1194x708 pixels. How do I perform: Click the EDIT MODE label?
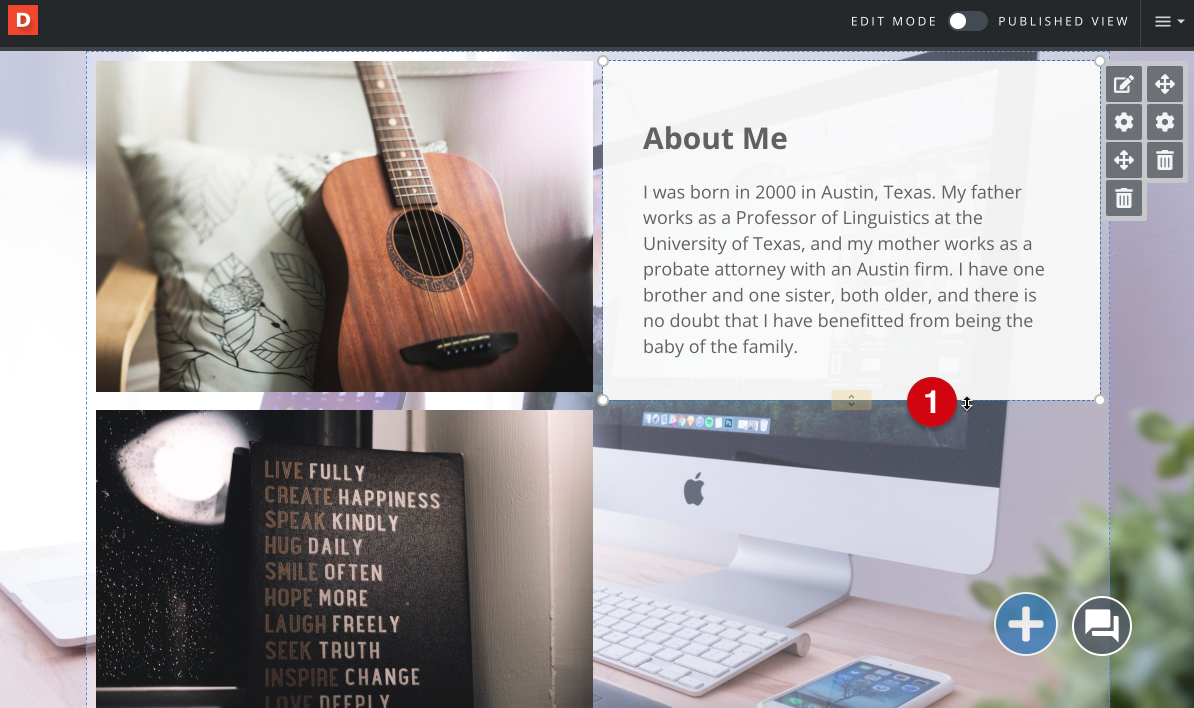[x=893, y=21]
